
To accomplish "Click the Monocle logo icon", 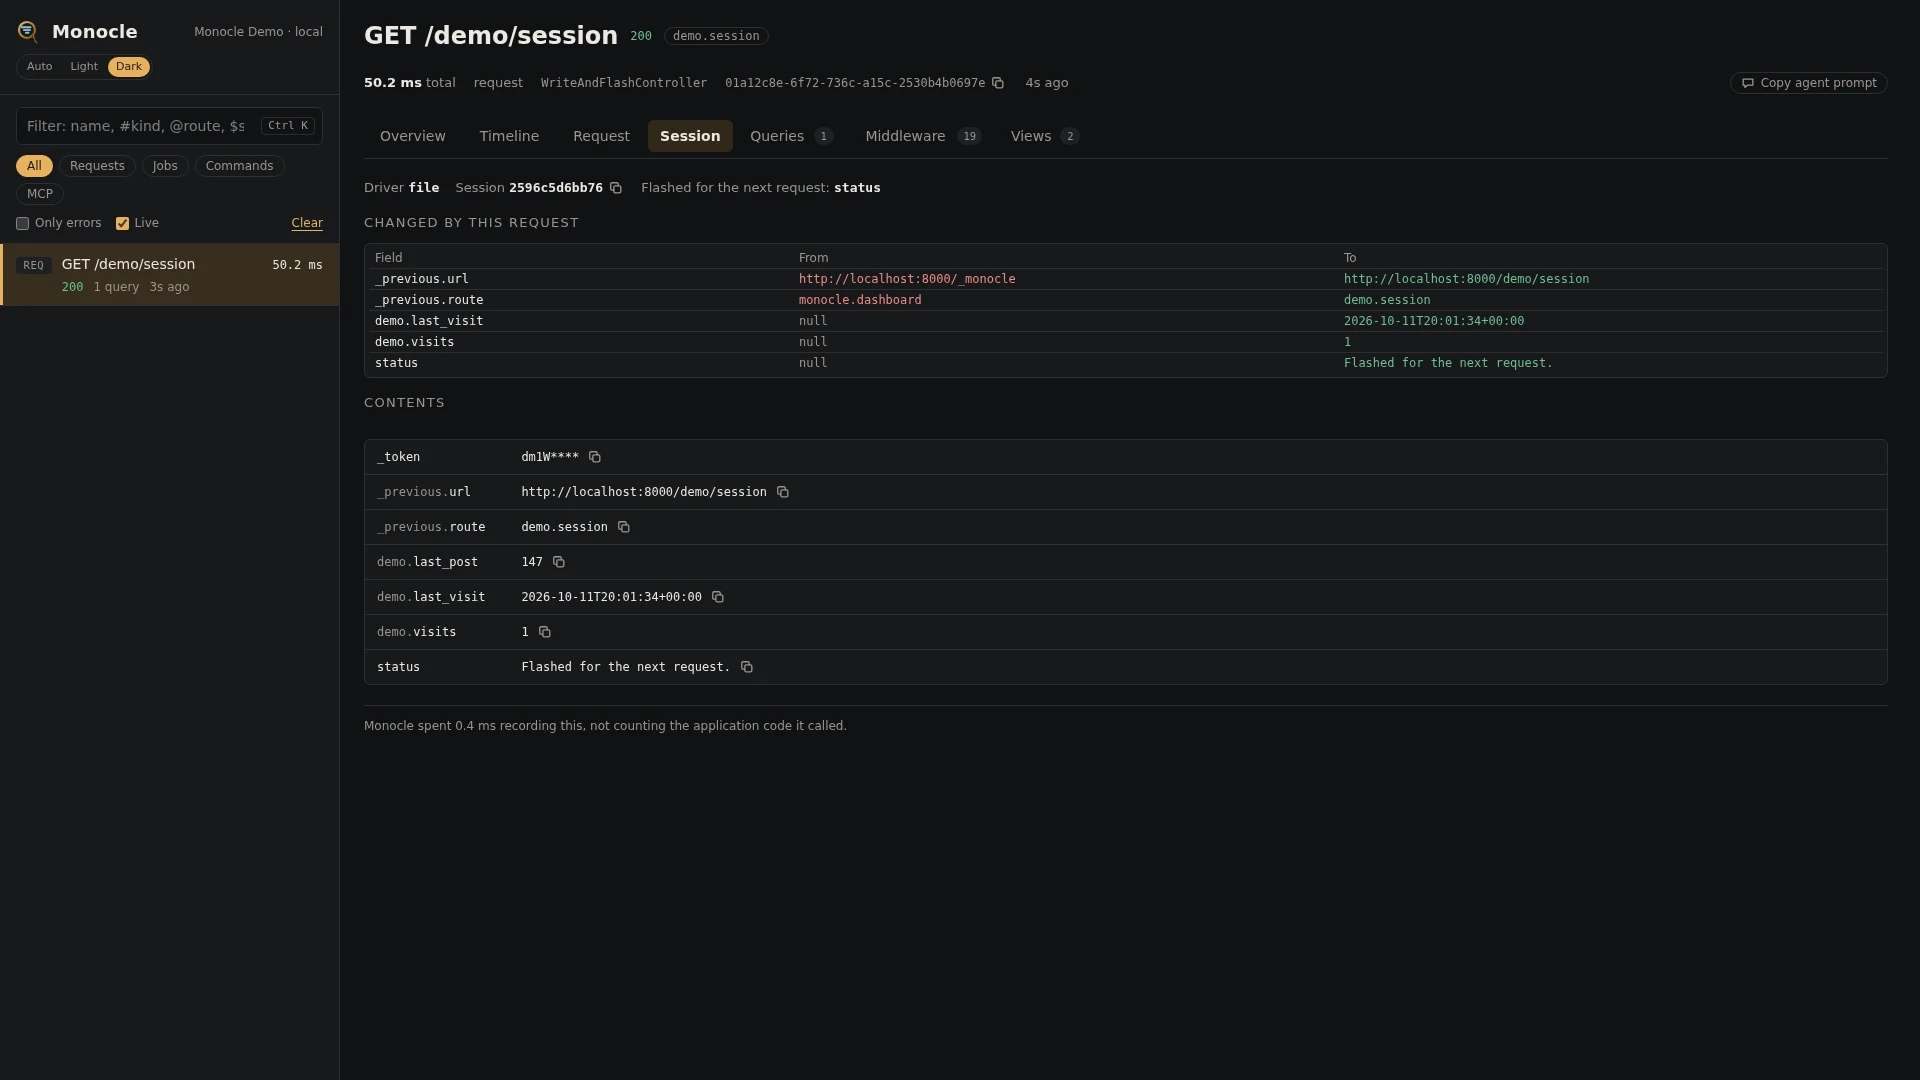I will coord(28,32).
